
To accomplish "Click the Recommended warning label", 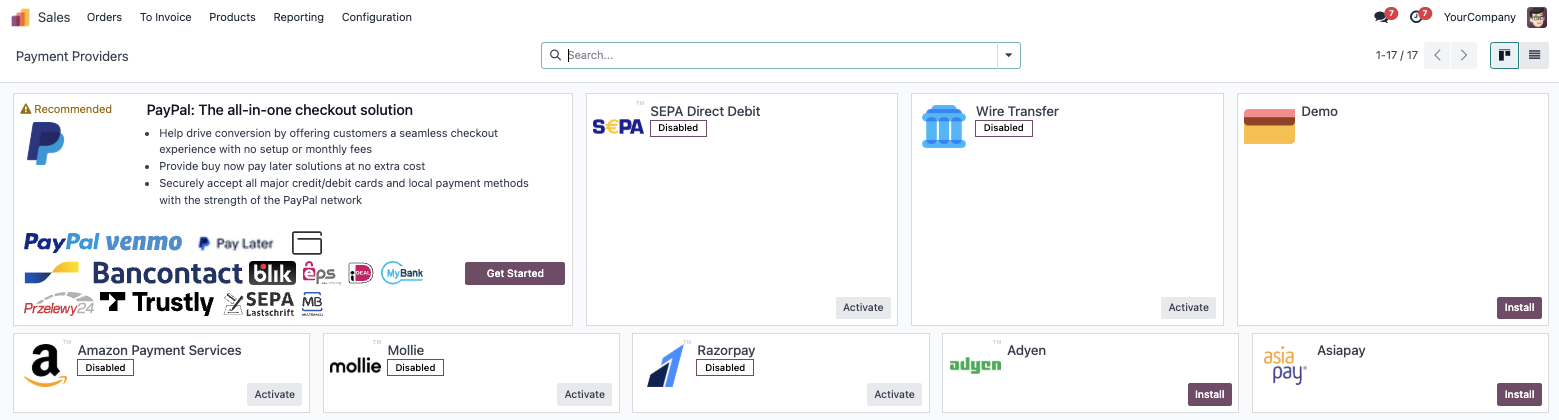I will click(66, 110).
